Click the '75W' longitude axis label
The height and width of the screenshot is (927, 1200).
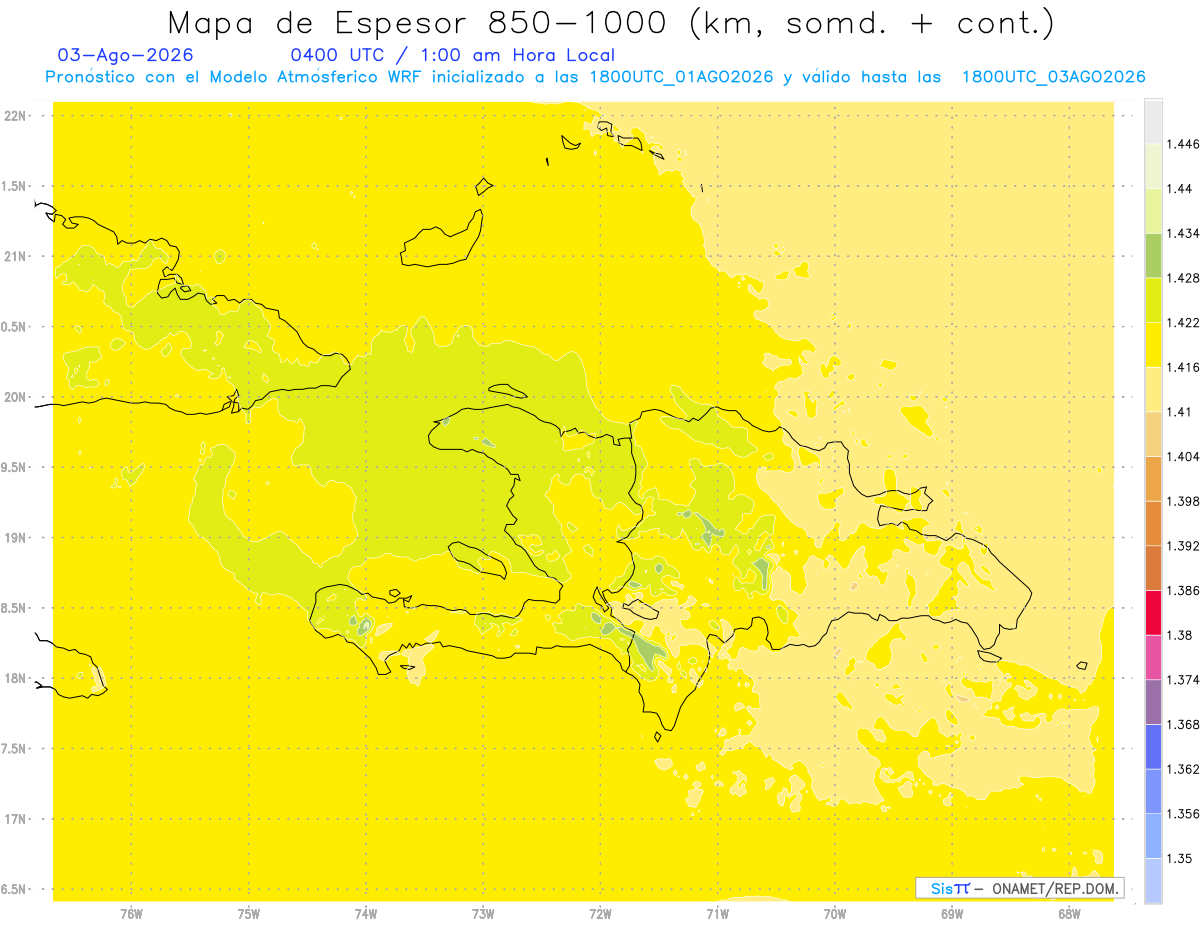click(249, 914)
